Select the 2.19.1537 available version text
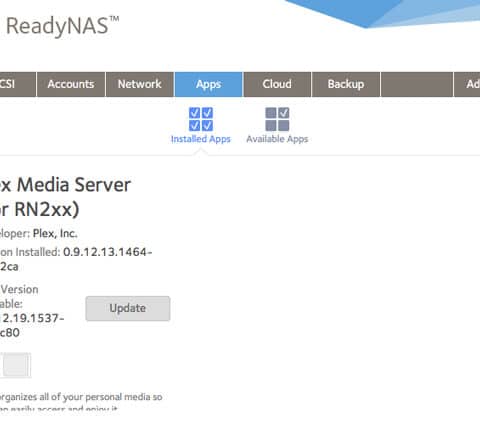480x438 pixels. pyautogui.click(x=33, y=318)
